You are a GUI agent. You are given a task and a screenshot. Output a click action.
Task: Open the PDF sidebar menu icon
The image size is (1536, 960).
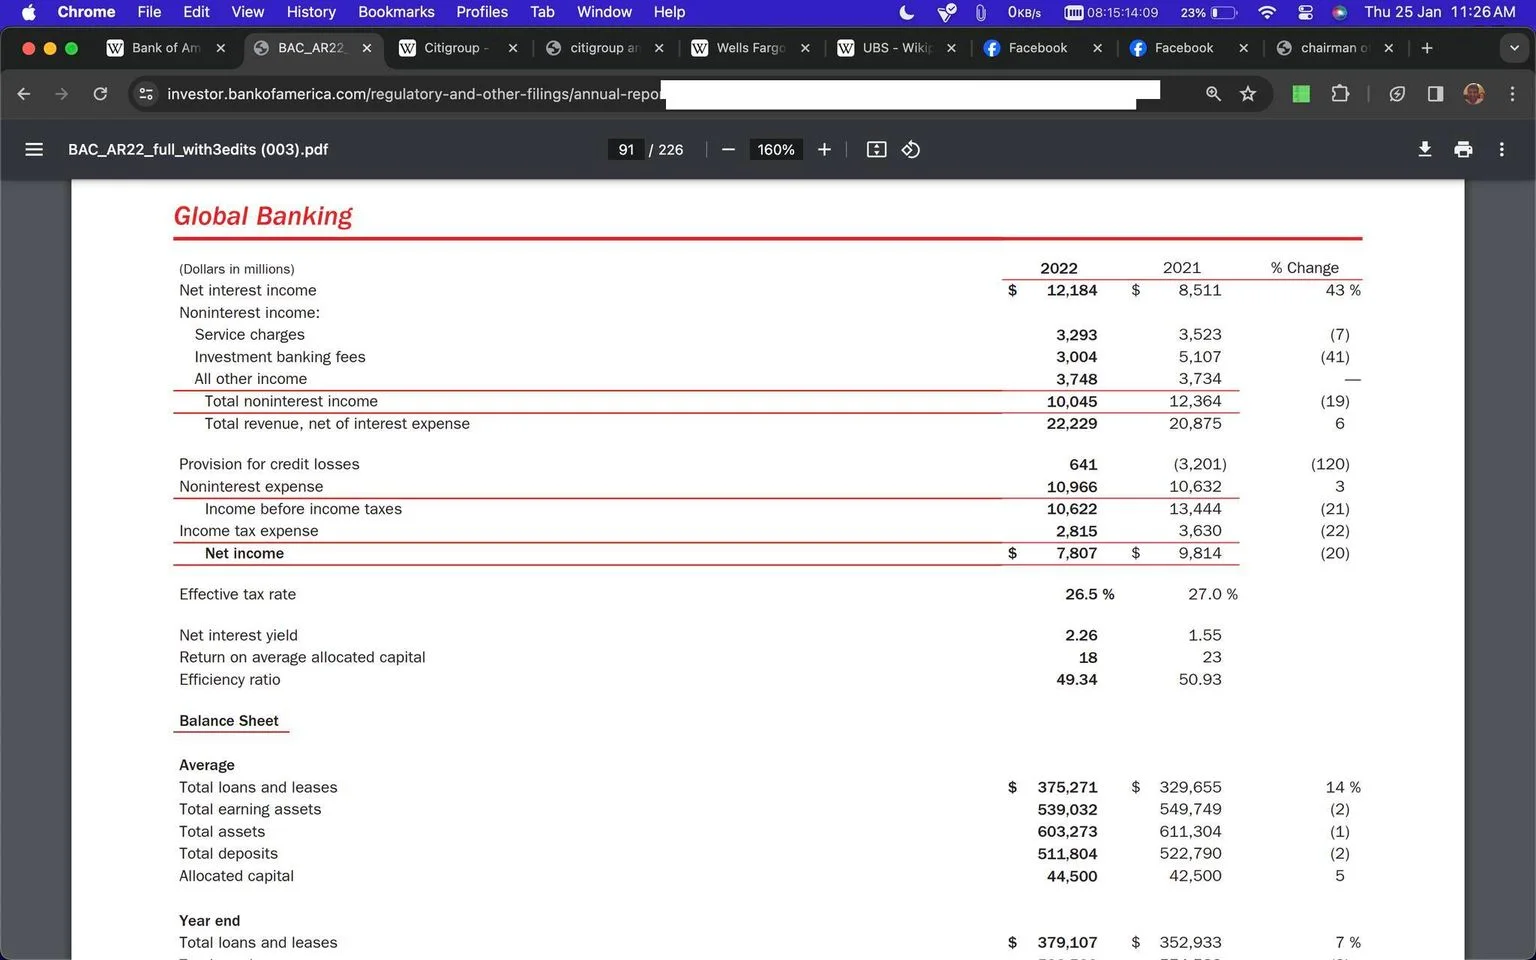pyautogui.click(x=34, y=149)
